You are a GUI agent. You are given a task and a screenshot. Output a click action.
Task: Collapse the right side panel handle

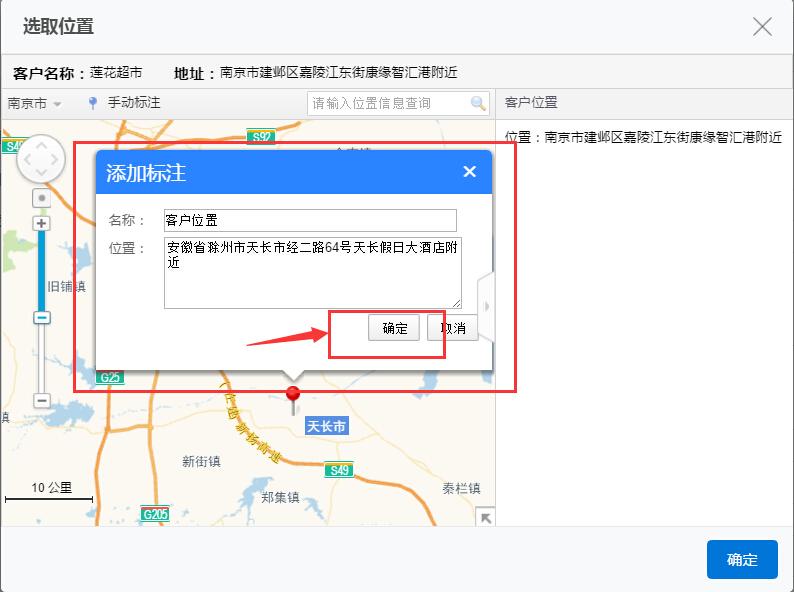click(487, 306)
